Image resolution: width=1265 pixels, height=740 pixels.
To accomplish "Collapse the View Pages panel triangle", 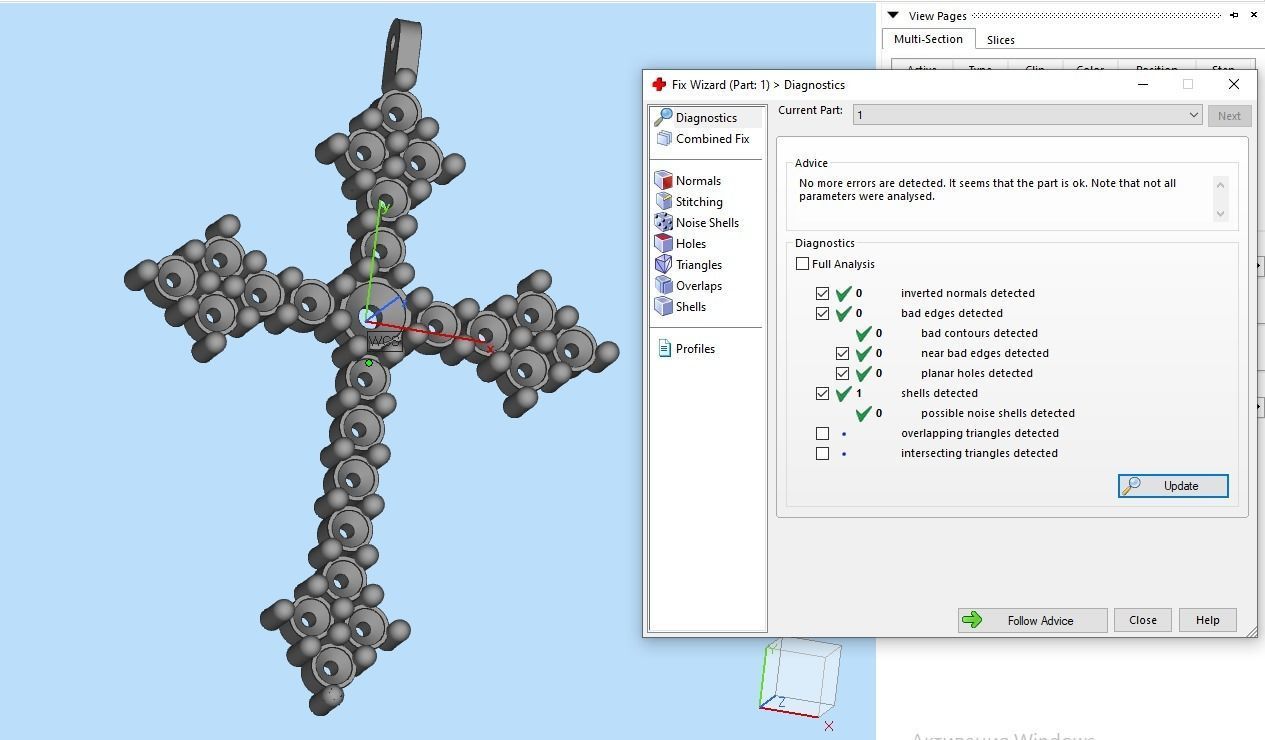I will (x=893, y=15).
